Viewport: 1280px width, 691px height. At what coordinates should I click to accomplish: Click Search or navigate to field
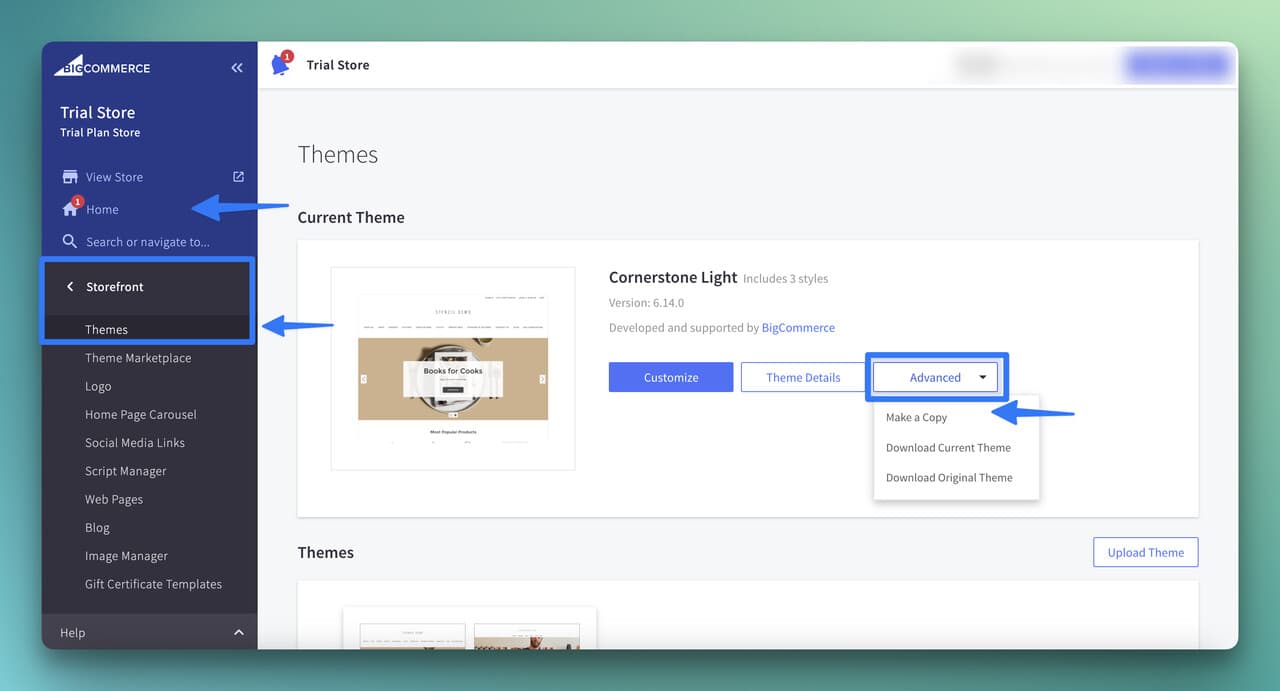tap(148, 242)
